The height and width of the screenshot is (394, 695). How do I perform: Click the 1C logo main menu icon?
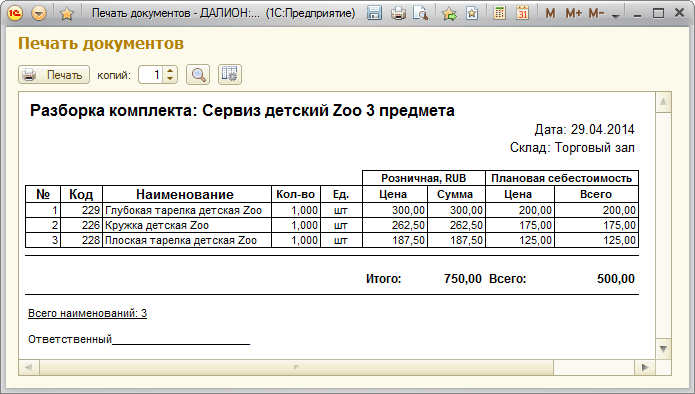tap(16, 13)
